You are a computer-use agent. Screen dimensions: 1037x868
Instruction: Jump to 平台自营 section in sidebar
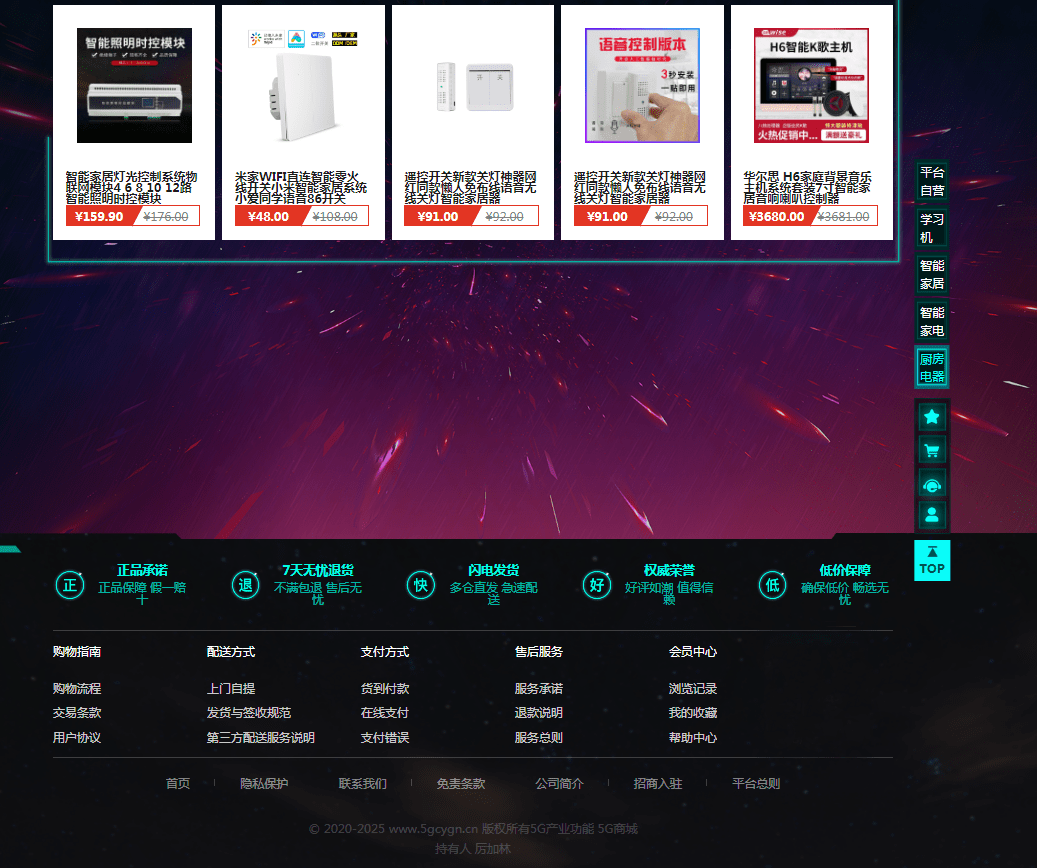[932, 181]
